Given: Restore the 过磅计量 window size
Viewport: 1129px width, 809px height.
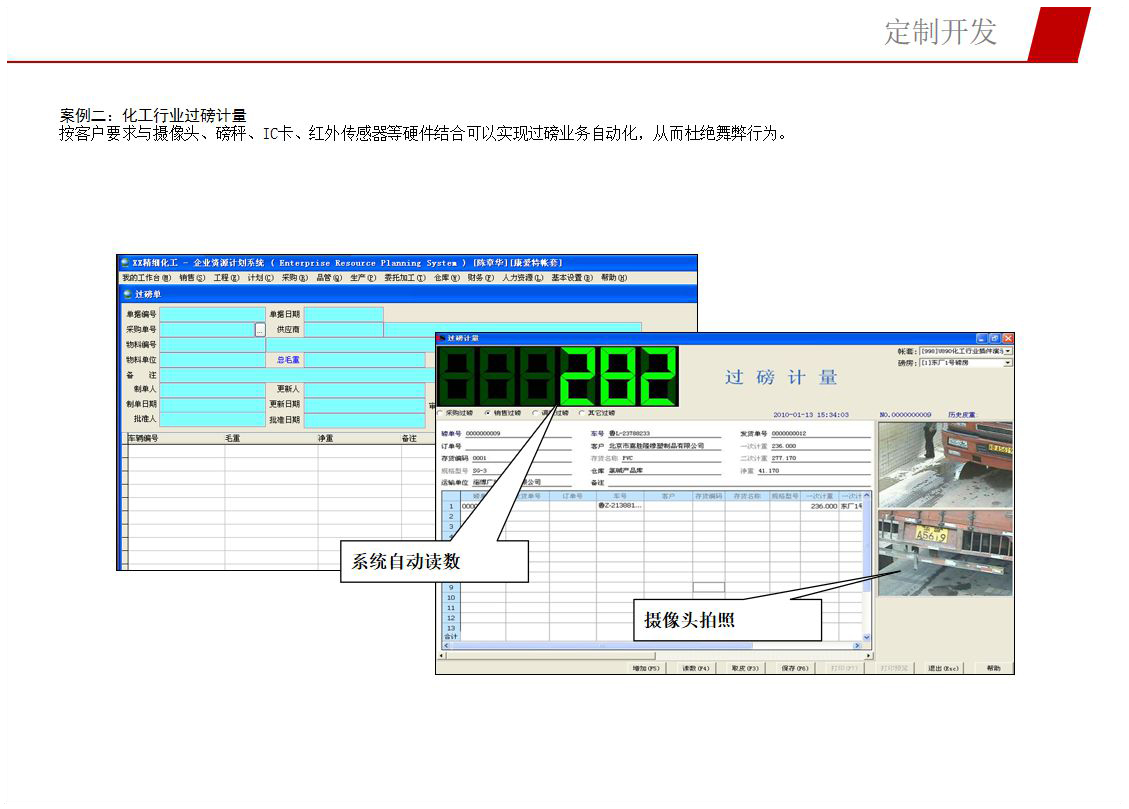Looking at the screenshot, I should [x=994, y=339].
